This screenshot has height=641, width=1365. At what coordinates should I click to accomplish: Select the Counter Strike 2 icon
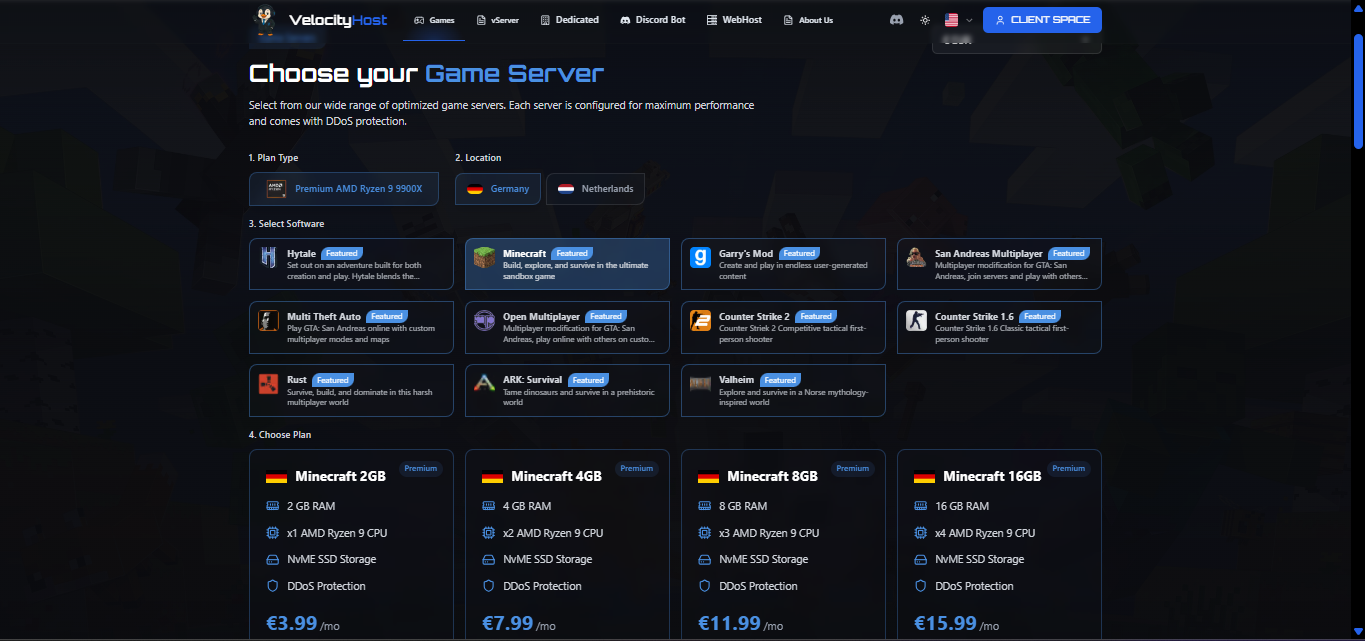(700, 321)
